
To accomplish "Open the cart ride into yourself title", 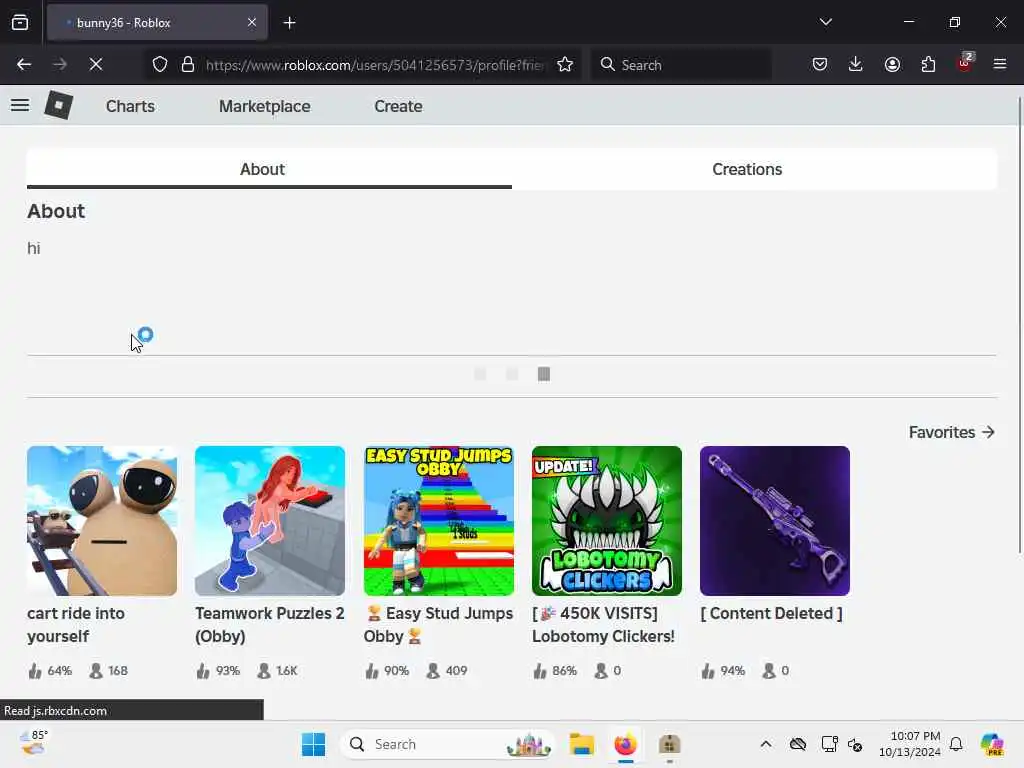I will (76, 624).
